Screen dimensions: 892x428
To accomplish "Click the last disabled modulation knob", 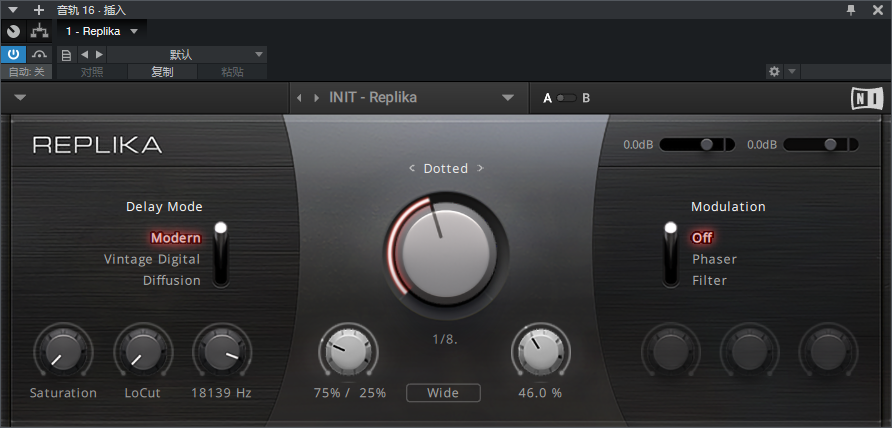I will coord(828,352).
